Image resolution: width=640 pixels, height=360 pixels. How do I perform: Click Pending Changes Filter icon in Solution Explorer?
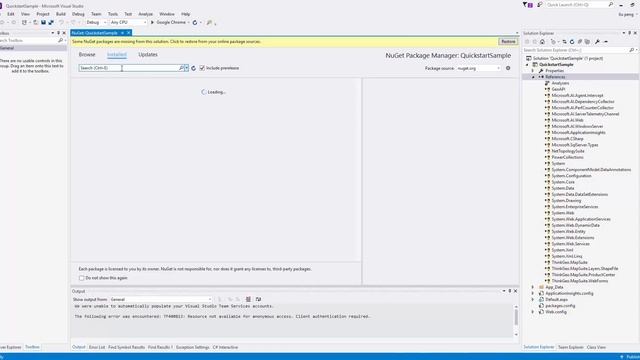[553, 42]
